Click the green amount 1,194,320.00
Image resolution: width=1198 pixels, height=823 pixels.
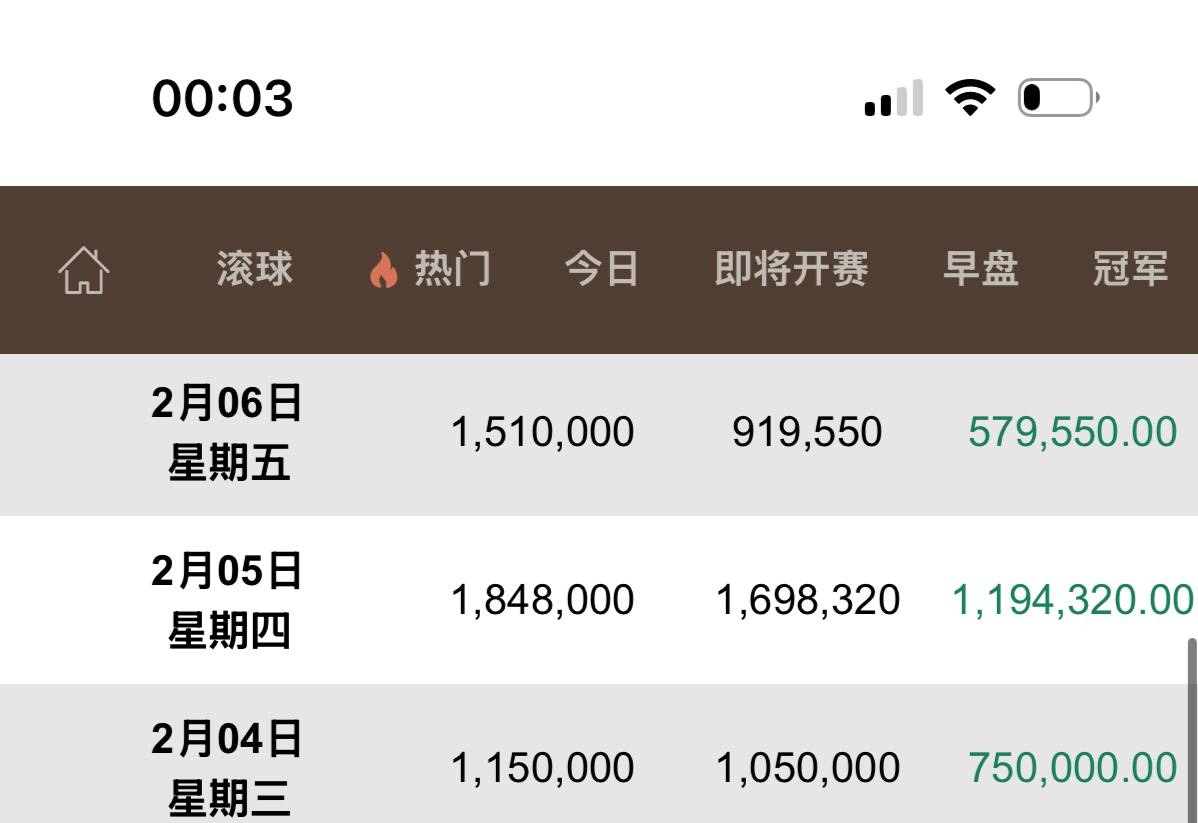click(x=1072, y=600)
